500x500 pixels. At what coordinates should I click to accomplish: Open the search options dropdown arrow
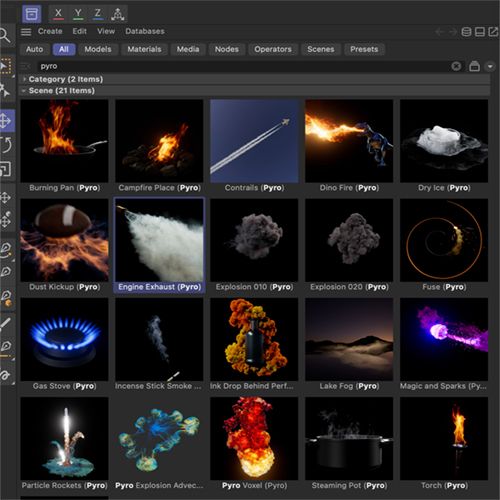490,66
